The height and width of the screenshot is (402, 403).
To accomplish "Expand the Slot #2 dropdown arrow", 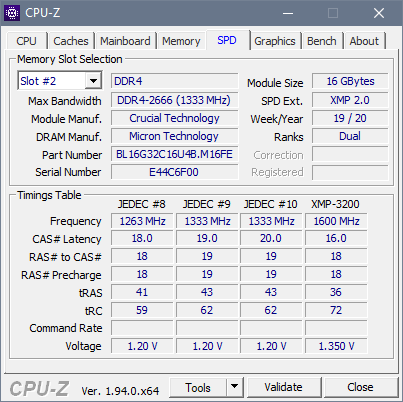I will coord(93,81).
